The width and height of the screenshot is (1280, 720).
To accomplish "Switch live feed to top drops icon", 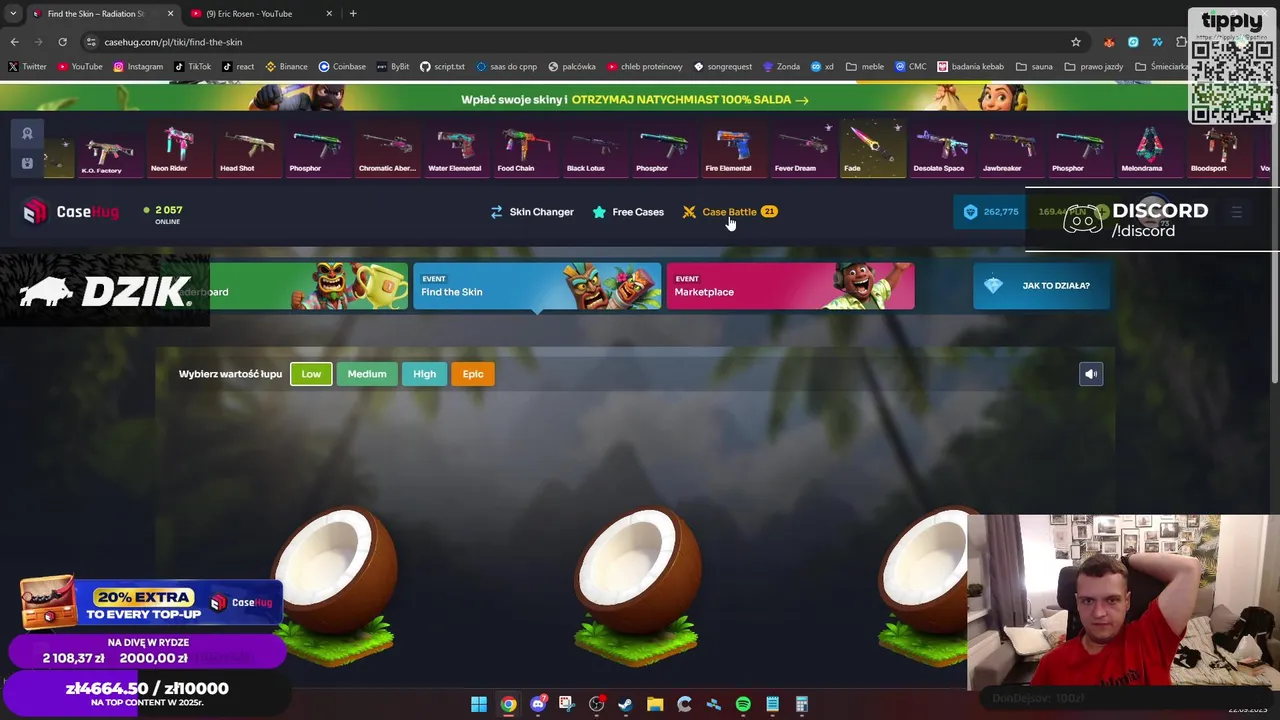I will tap(27, 133).
